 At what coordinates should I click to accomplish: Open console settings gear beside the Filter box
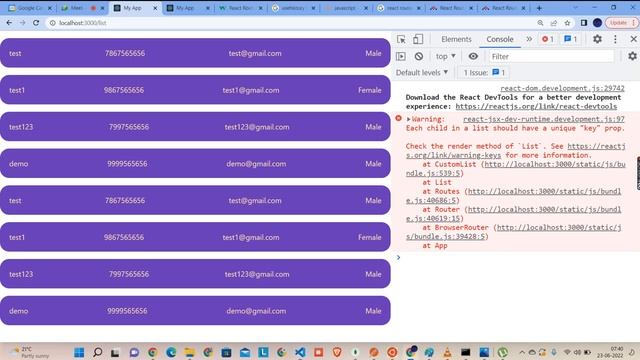(x=632, y=56)
